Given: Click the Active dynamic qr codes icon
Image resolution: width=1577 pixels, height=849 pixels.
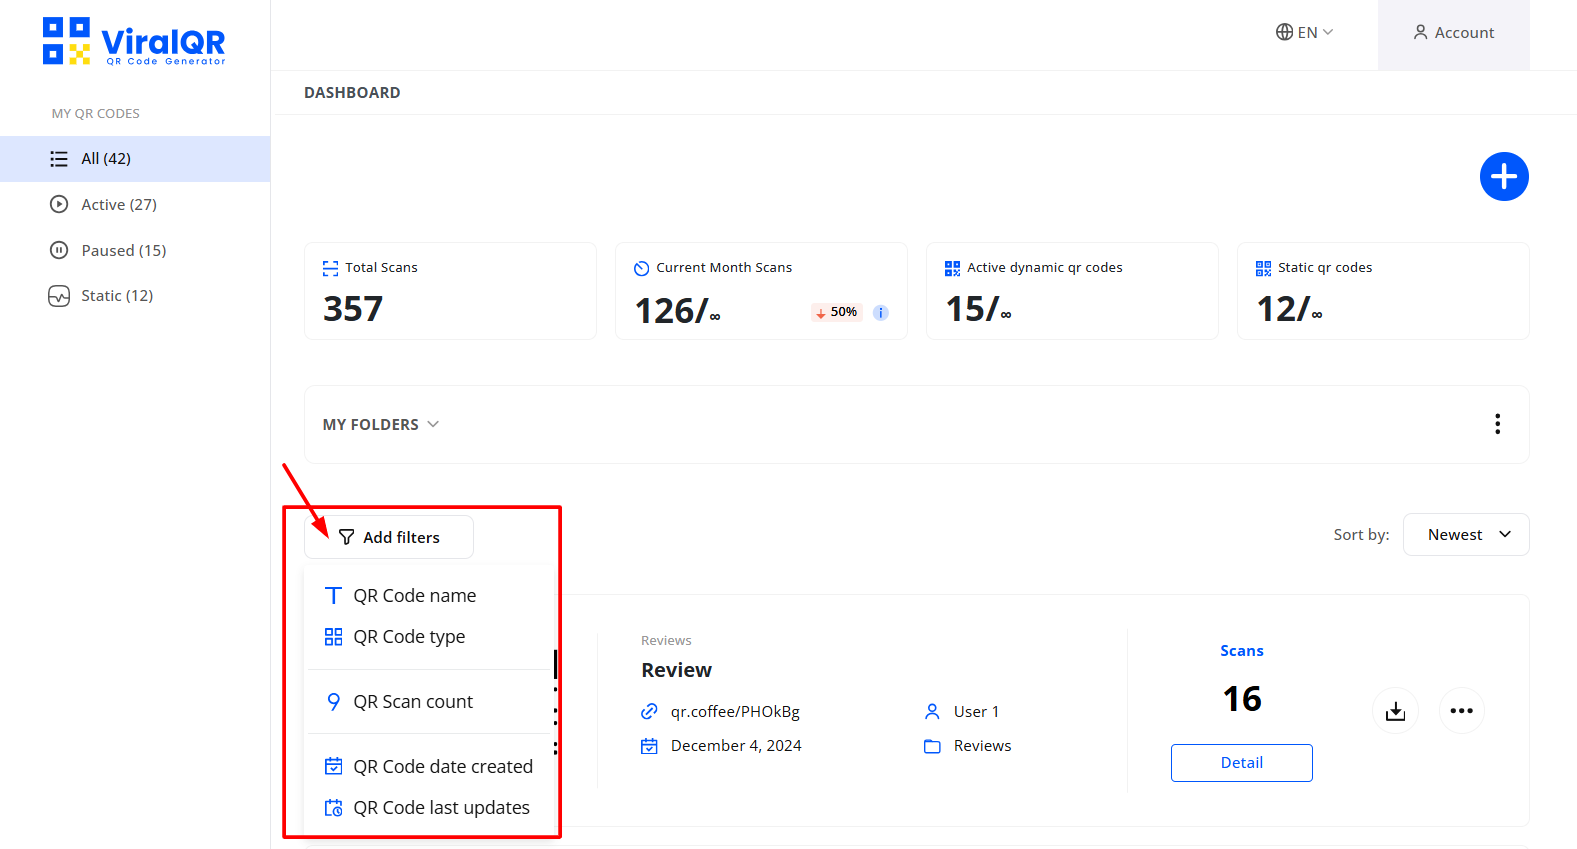Looking at the screenshot, I should click(952, 268).
